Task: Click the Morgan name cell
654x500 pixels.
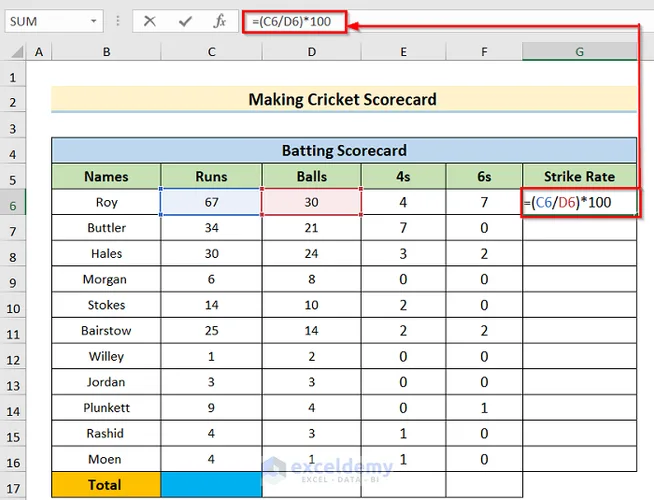Action: 106,279
